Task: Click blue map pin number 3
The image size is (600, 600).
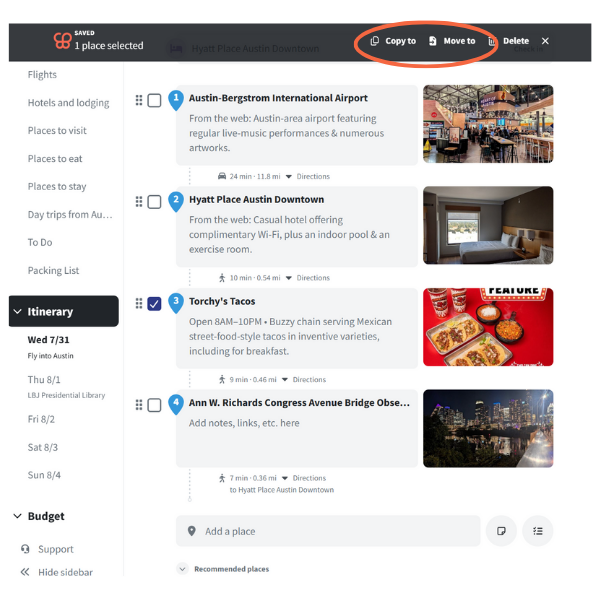Action: tap(176, 301)
